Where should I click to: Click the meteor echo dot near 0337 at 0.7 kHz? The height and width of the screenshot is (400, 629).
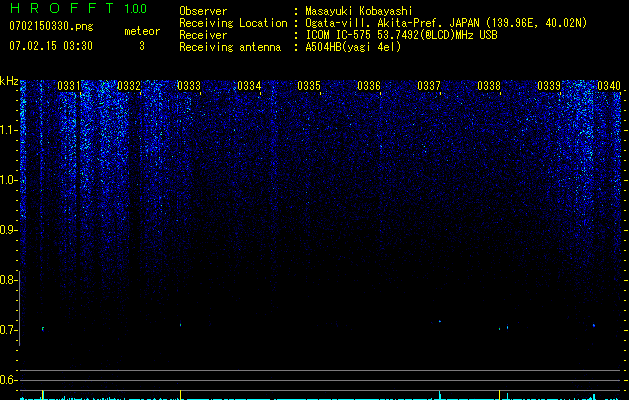pos(440,321)
